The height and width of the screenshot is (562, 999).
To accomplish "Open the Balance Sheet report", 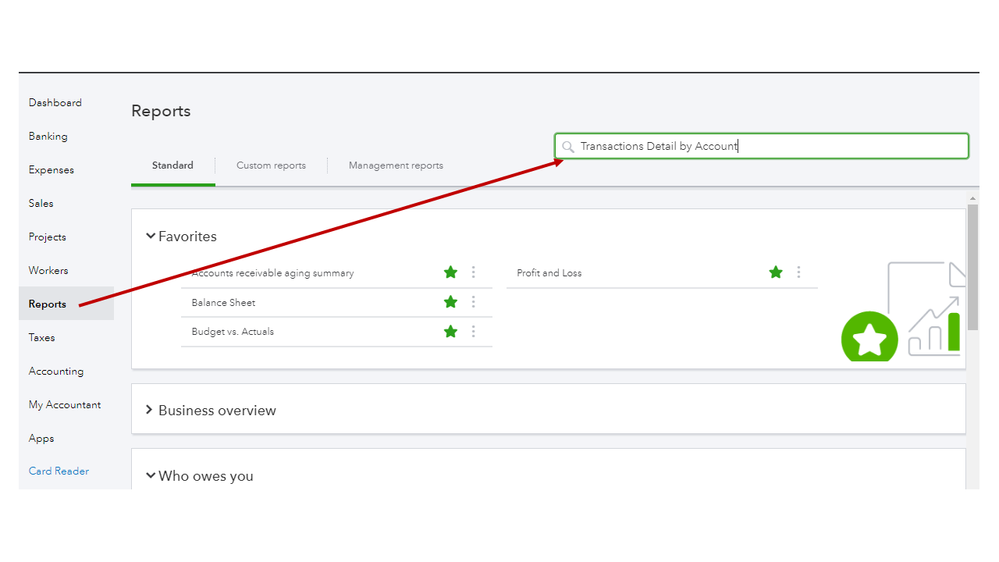I will (223, 303).
